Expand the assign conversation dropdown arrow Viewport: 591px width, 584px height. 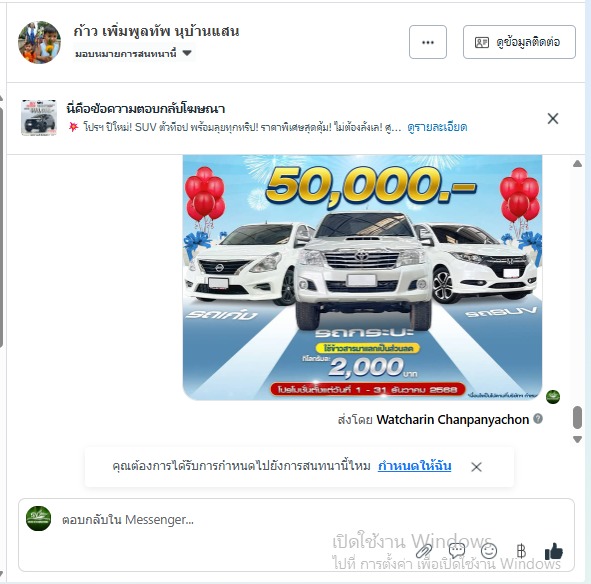[x=187, y=53]
